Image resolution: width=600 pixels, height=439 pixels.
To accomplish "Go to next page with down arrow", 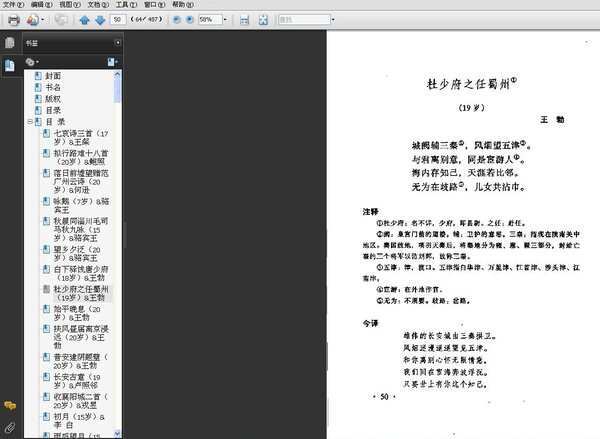I will tap(100, 20).
